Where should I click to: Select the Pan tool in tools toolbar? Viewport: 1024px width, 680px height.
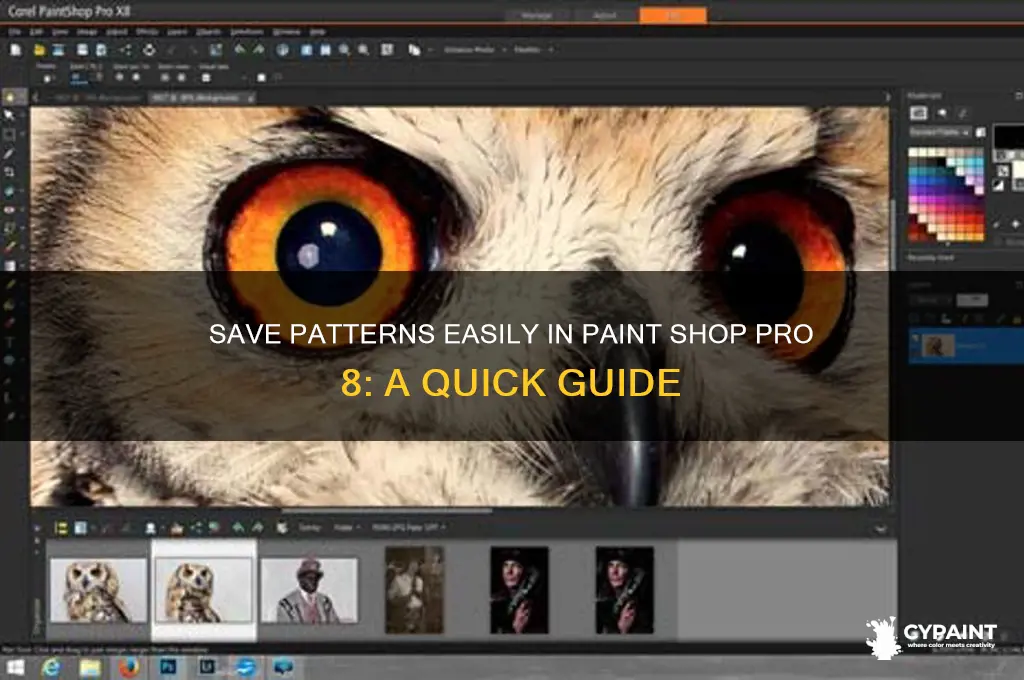9,97
